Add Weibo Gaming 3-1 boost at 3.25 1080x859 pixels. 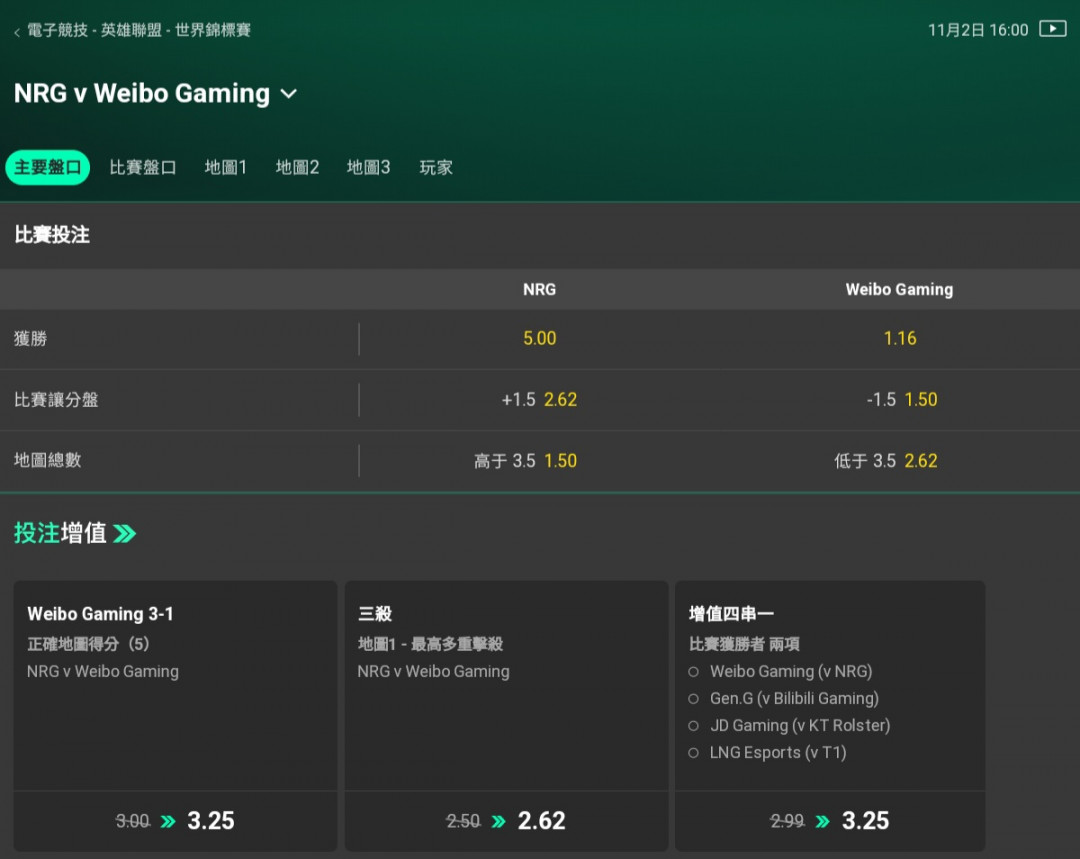click(x=176, y=820)
